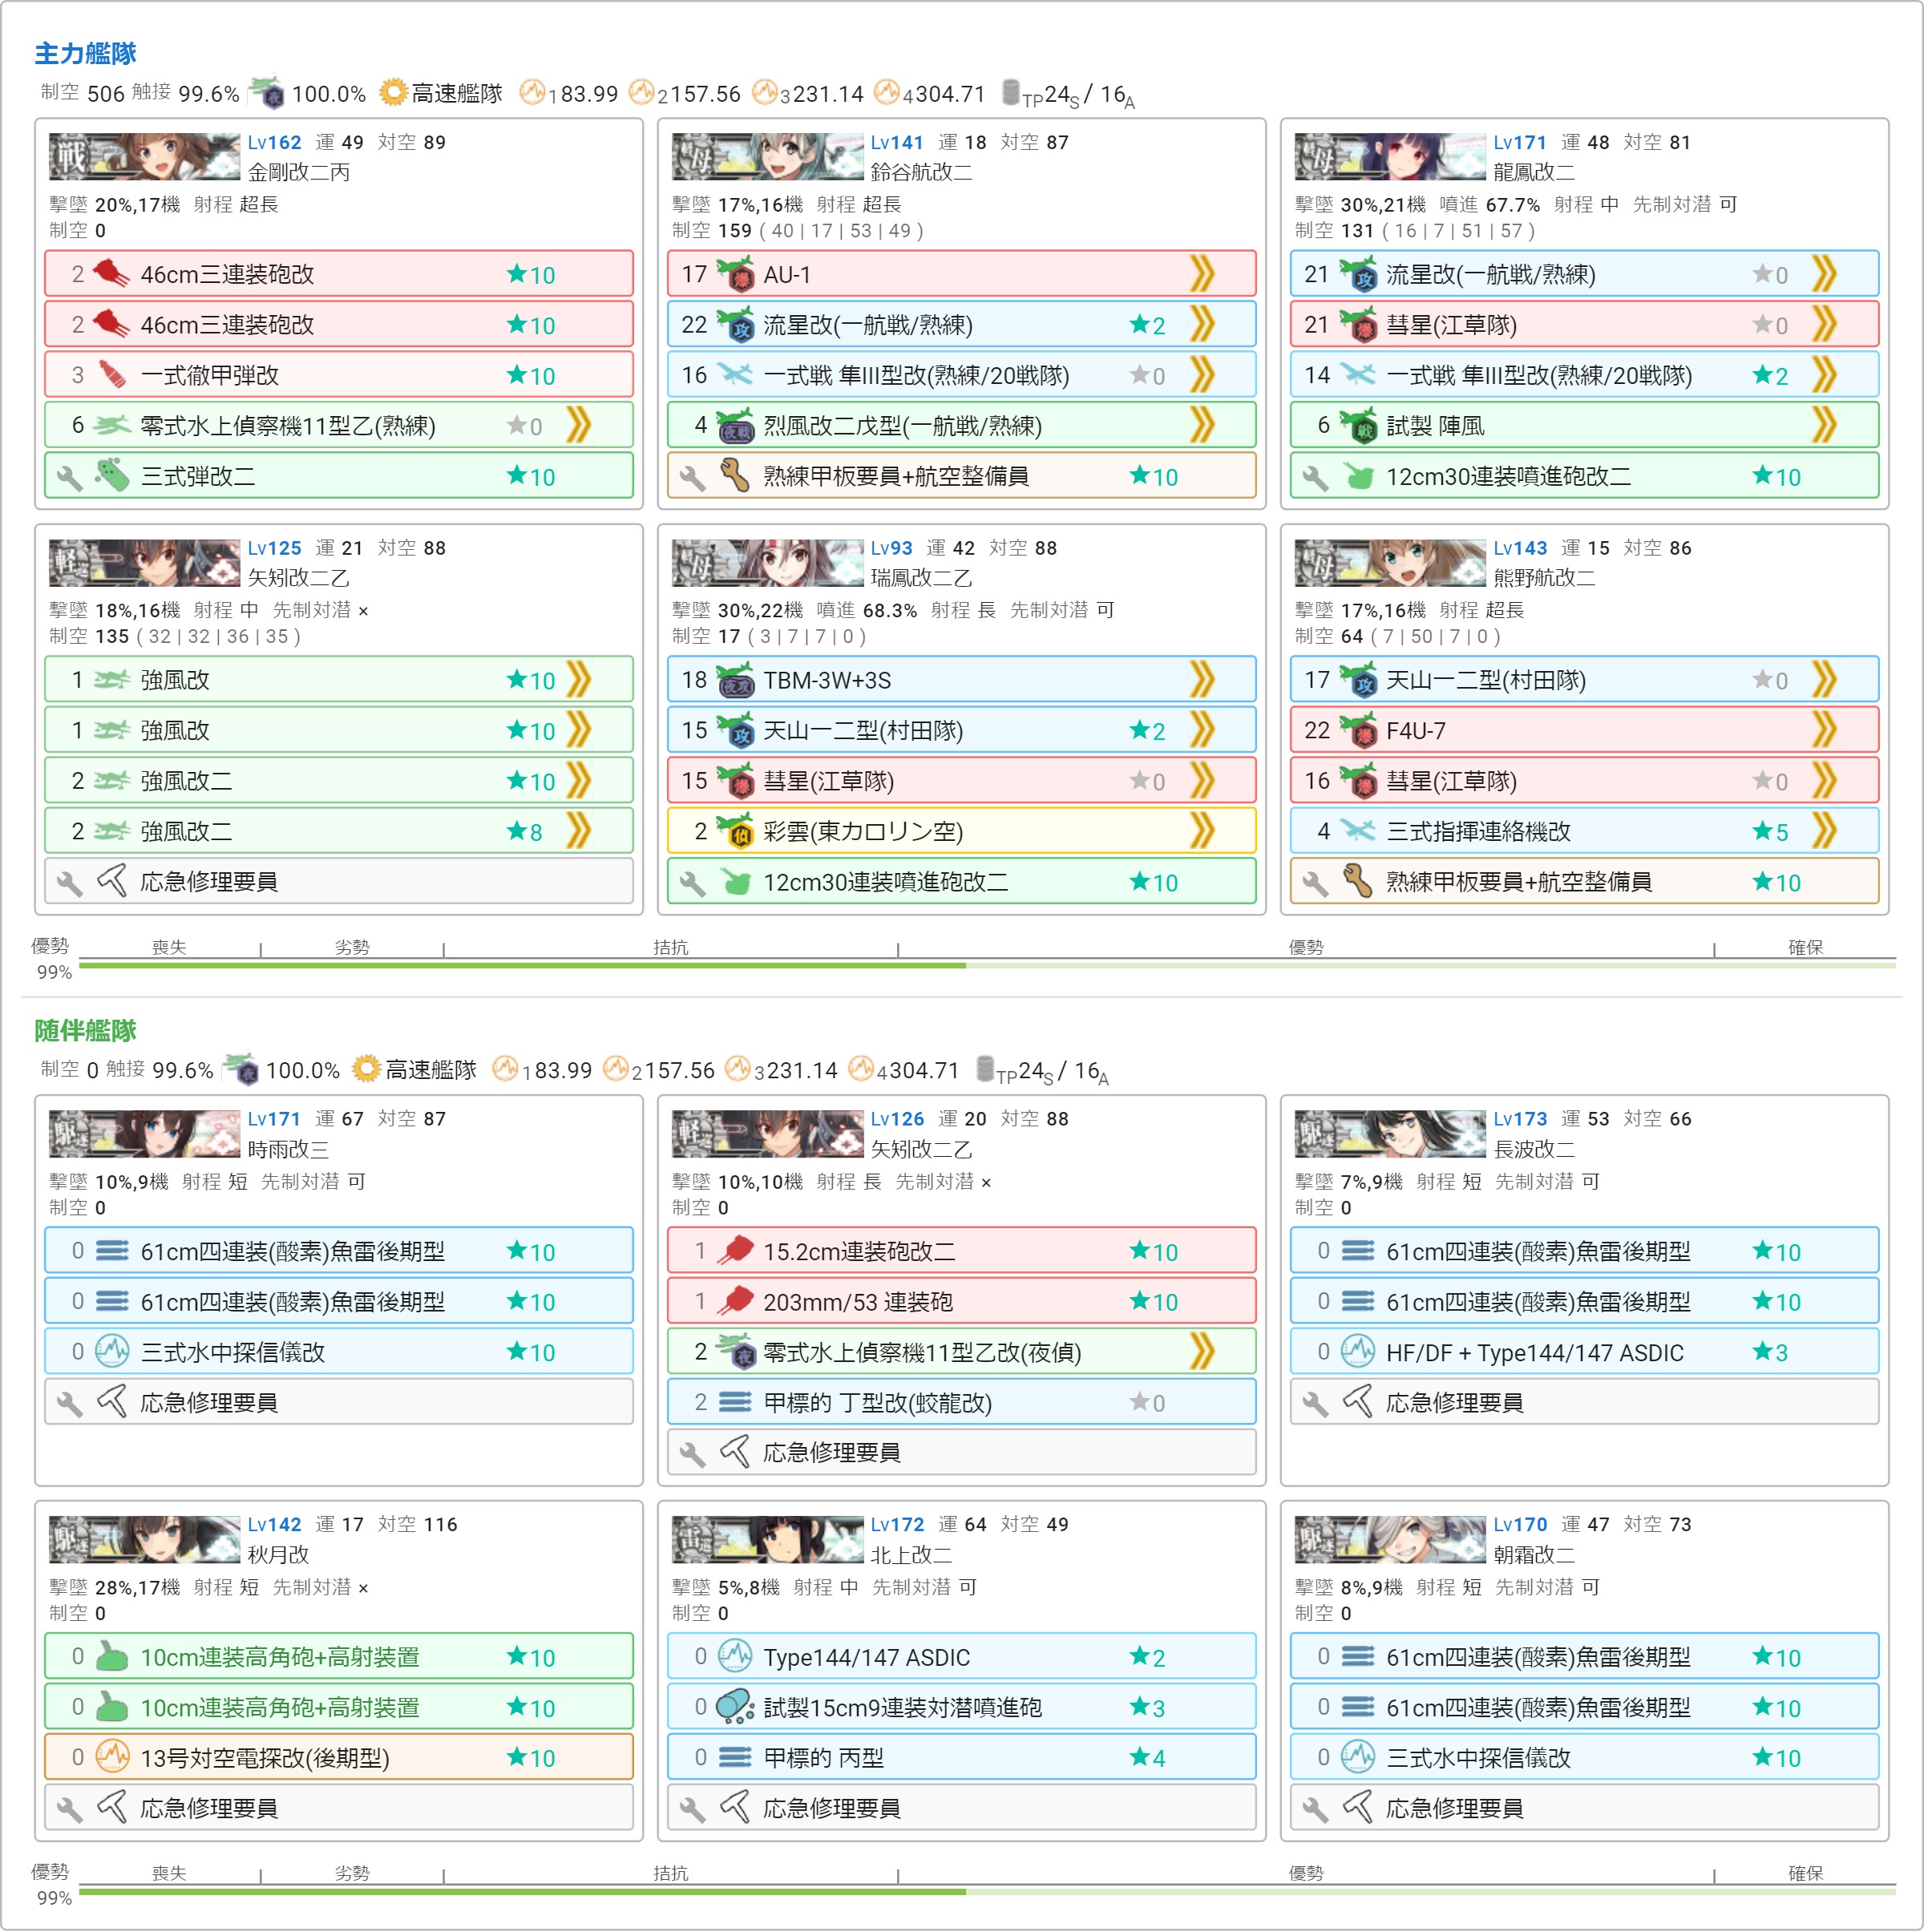Click the 三式弾改二 ammunition icon

112,476
